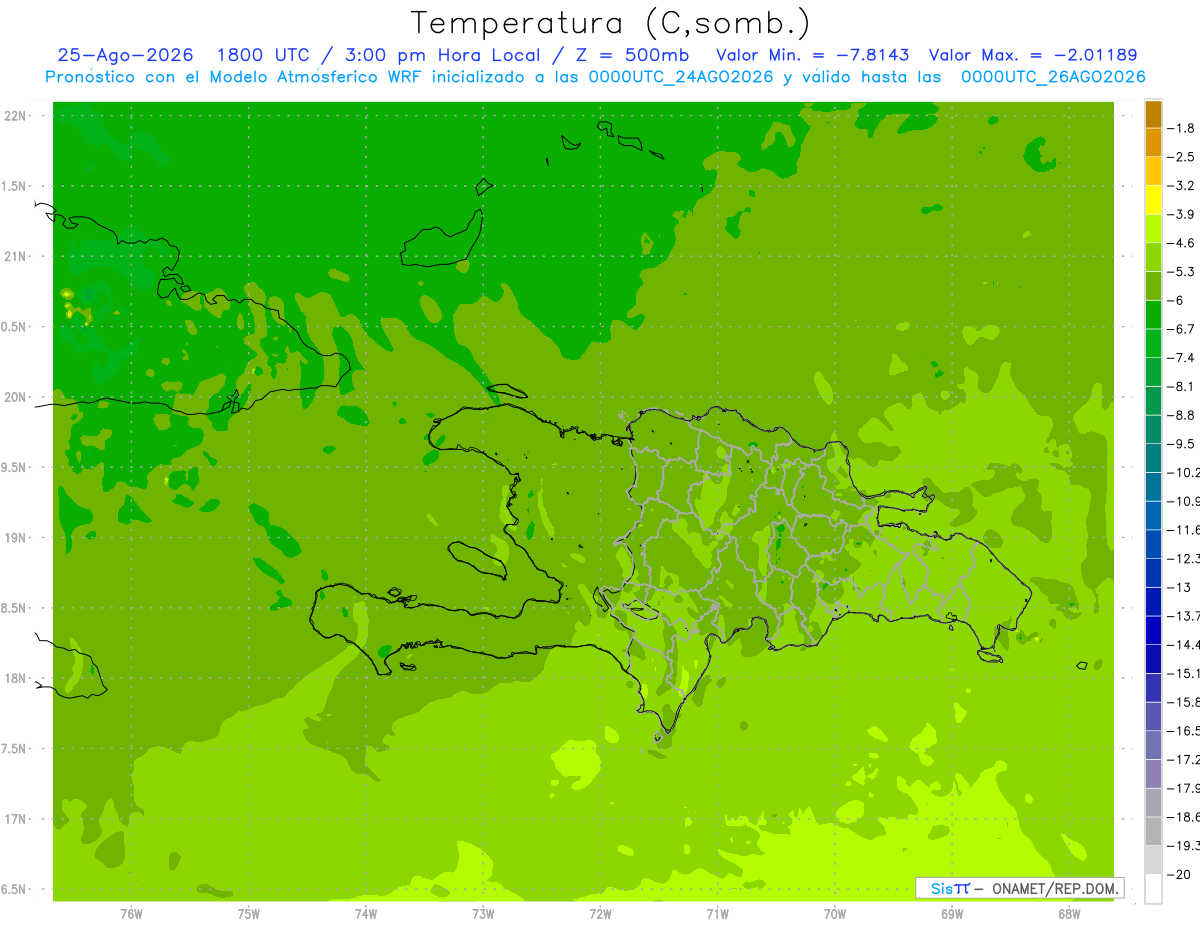Image resolution: width=1200 pixels, height=927 pixels.
Task: Click "Valor Max. = -2.01189" readout
Action: [x=1033, y=55]
